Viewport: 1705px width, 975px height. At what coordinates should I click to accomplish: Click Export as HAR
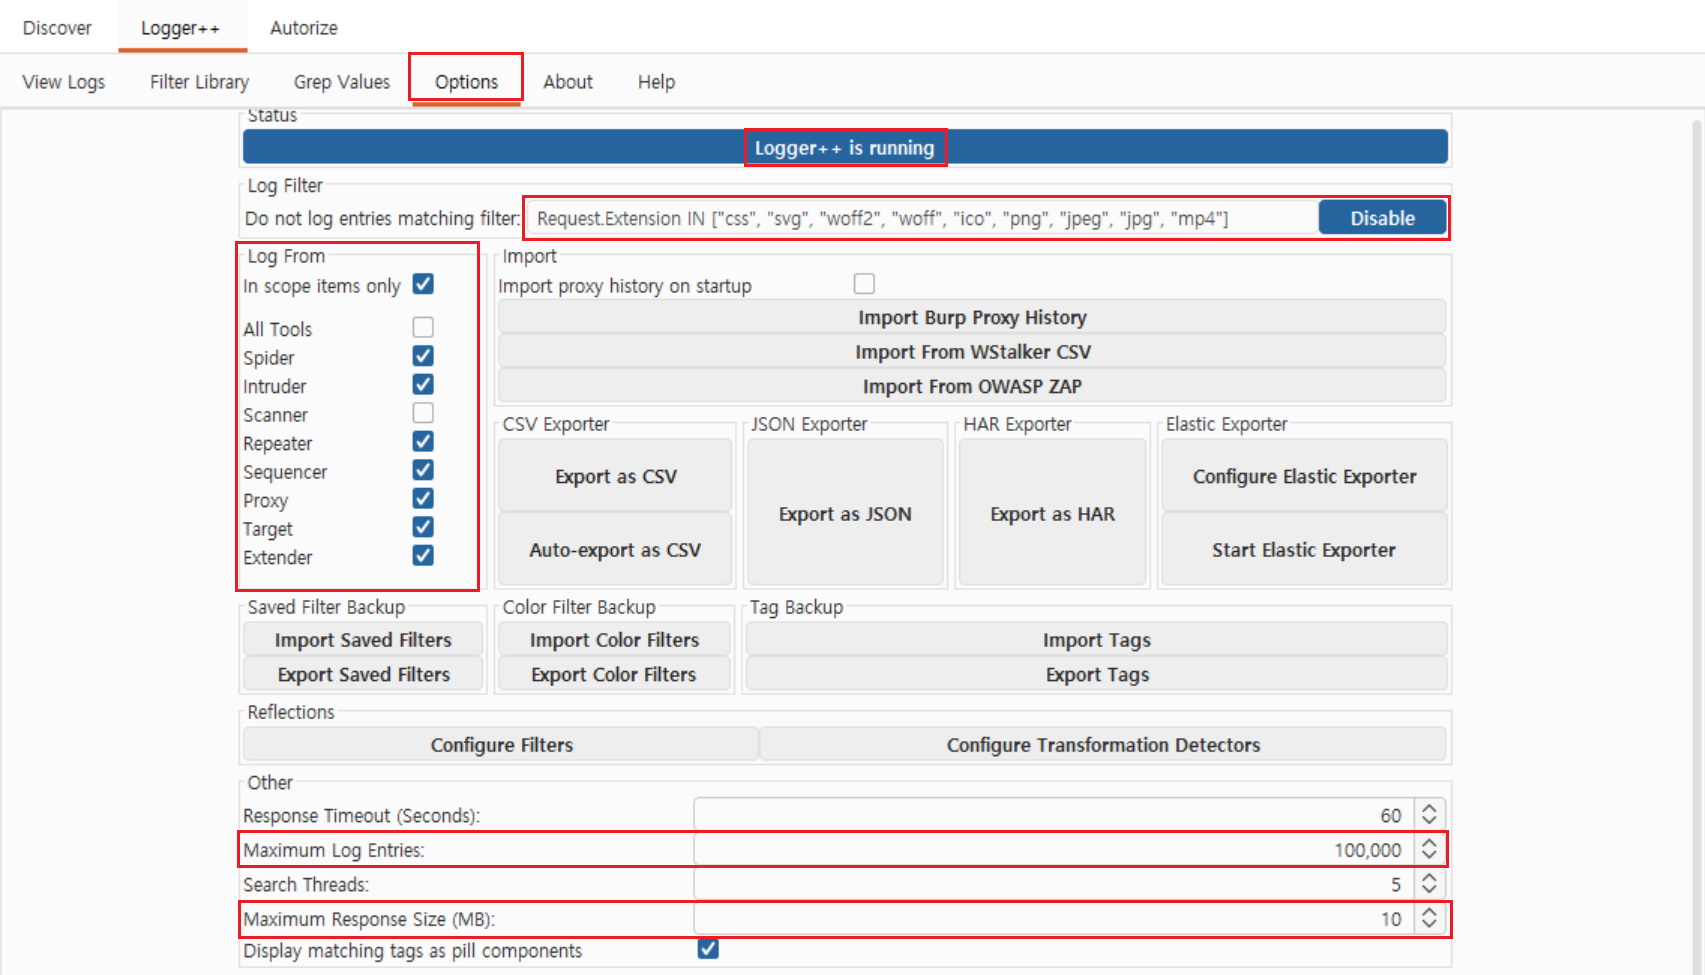pyautogui.click(x=1052, y=513)
